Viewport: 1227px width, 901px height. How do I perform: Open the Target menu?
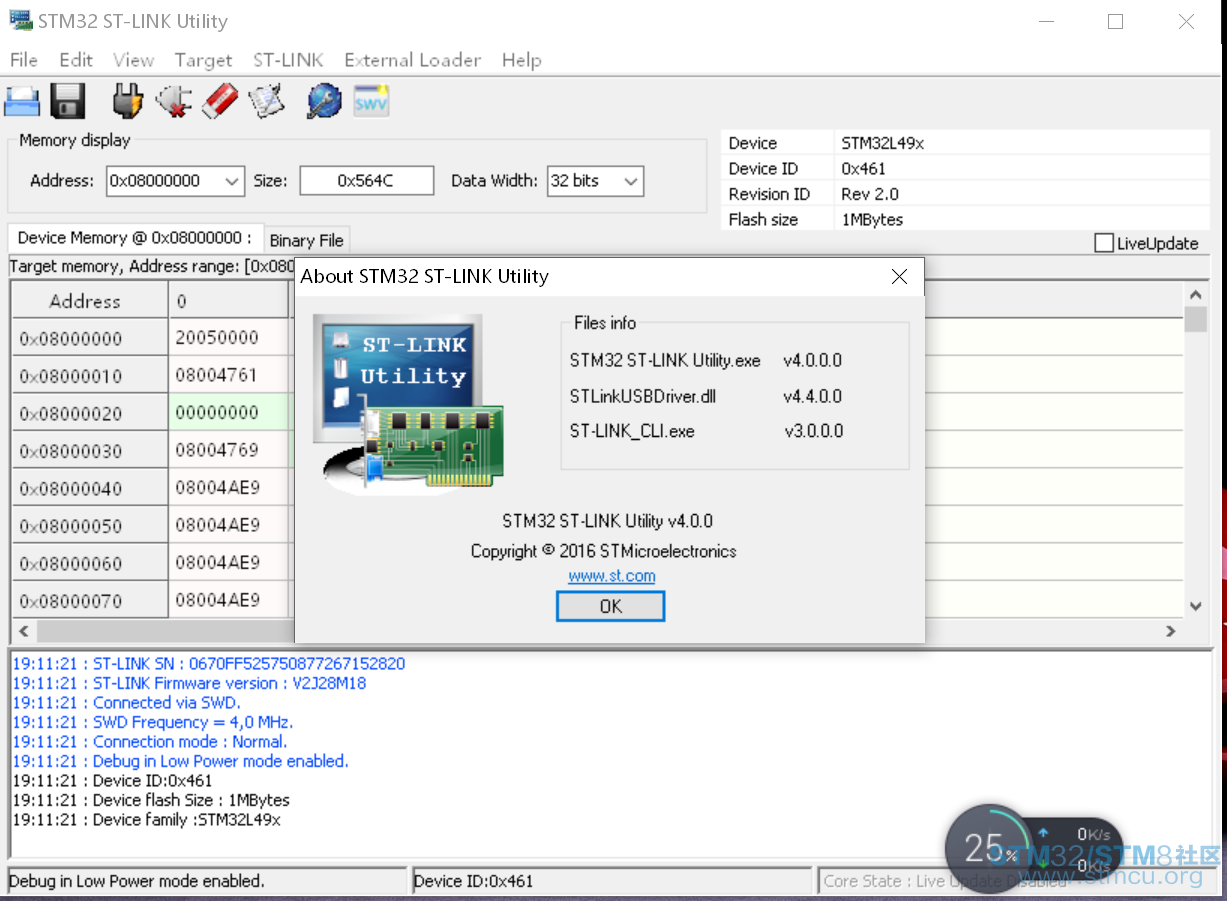(x=203, y=60)
